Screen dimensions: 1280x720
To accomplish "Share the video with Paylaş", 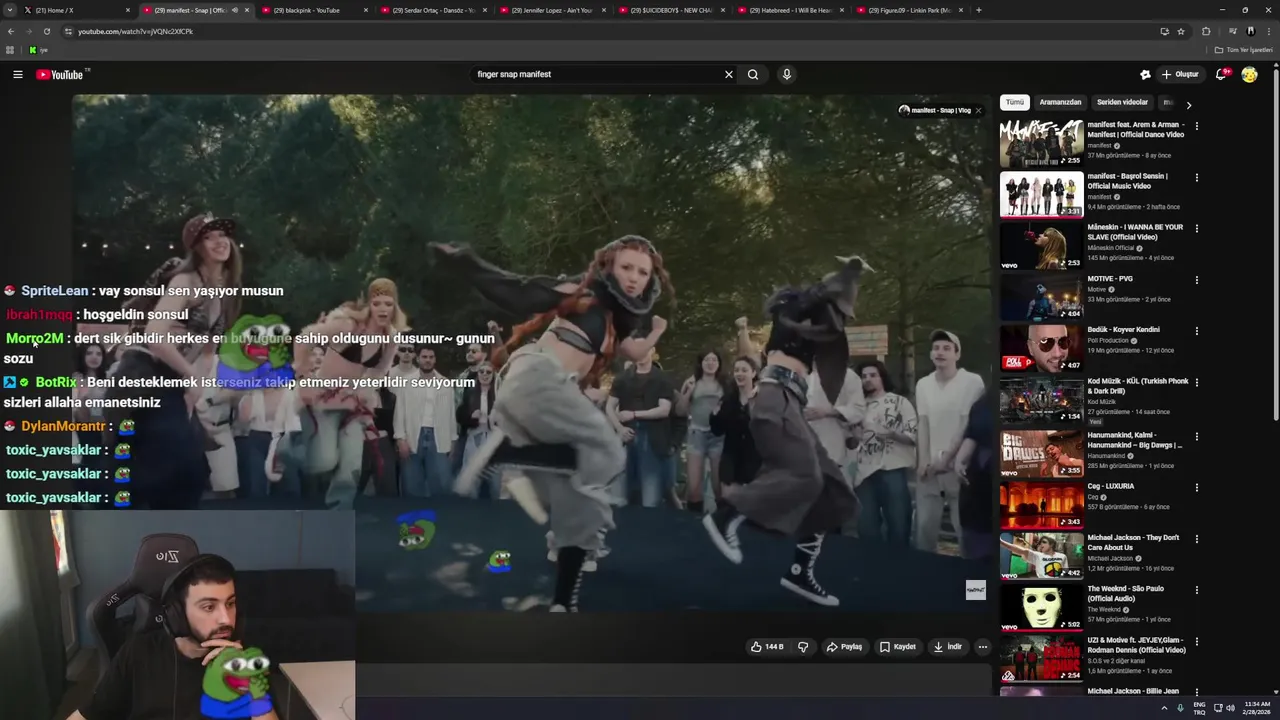I will point(844,647).
